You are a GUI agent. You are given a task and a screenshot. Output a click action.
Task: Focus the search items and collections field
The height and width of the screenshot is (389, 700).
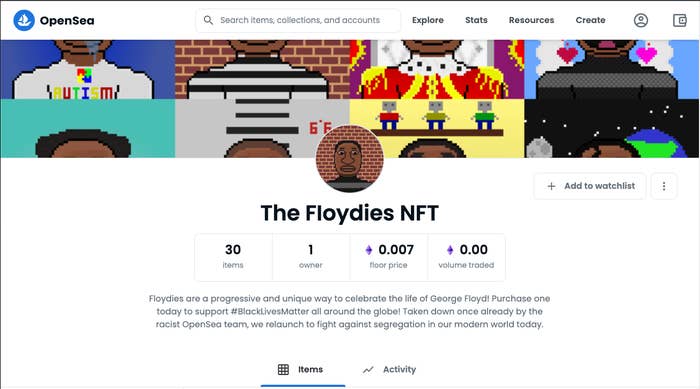click(x=298, y=20)
